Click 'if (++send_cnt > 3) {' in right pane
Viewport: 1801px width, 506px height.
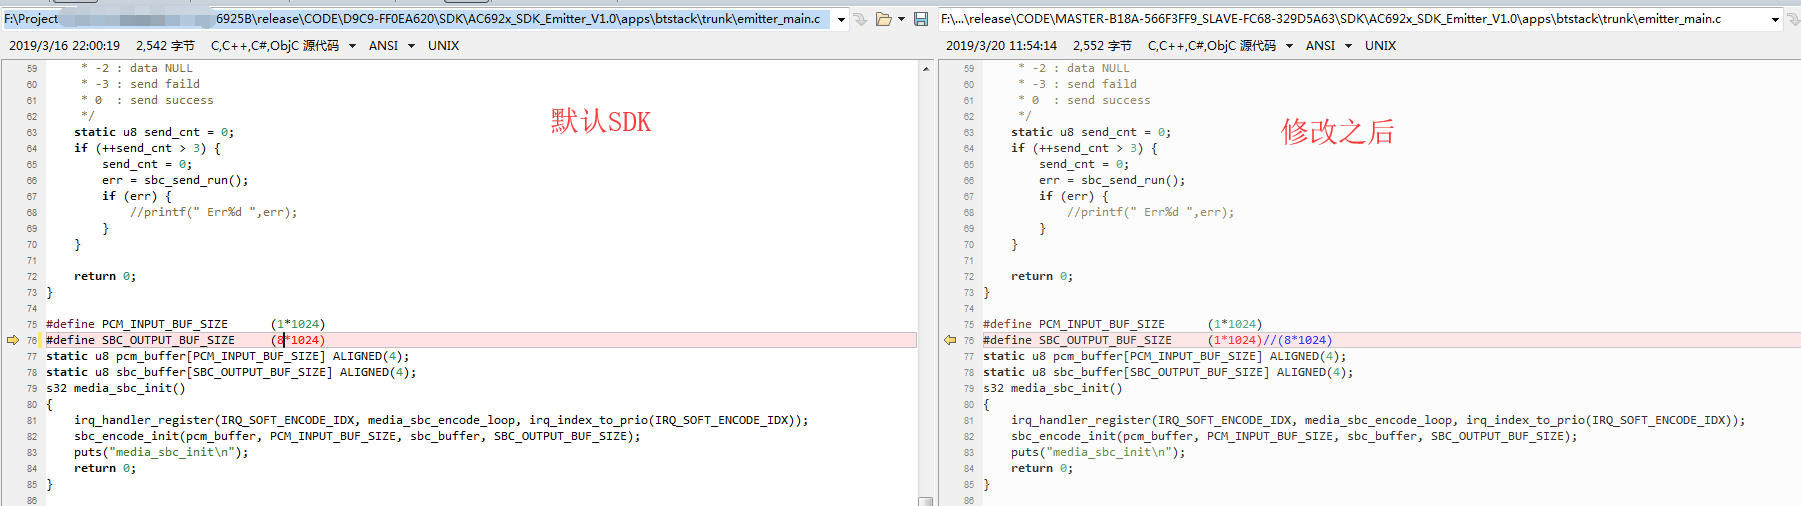tap(1084, 148)
